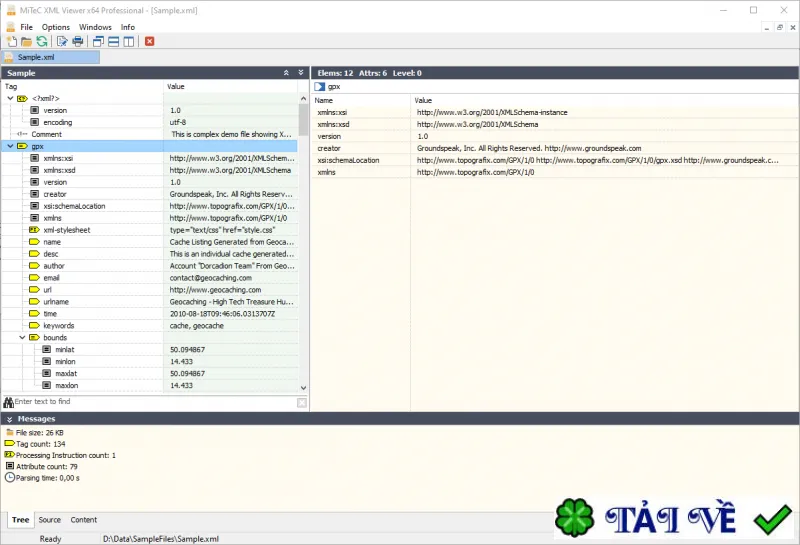Open a file with the folder icon

pyautogui.click(x=27, y=41)
